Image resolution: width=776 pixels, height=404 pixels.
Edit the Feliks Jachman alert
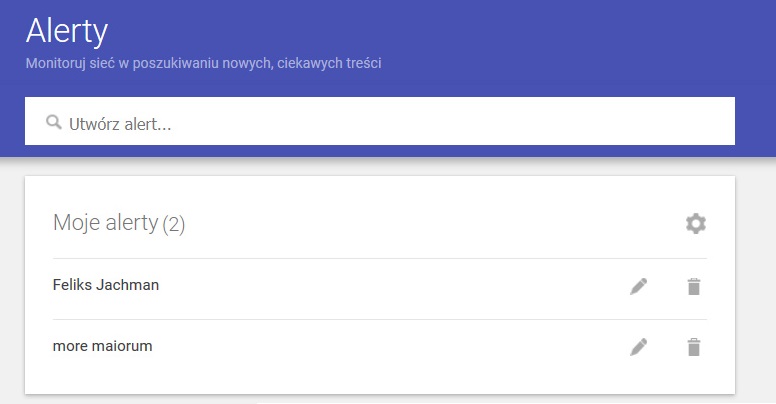(x=638, y=287)
